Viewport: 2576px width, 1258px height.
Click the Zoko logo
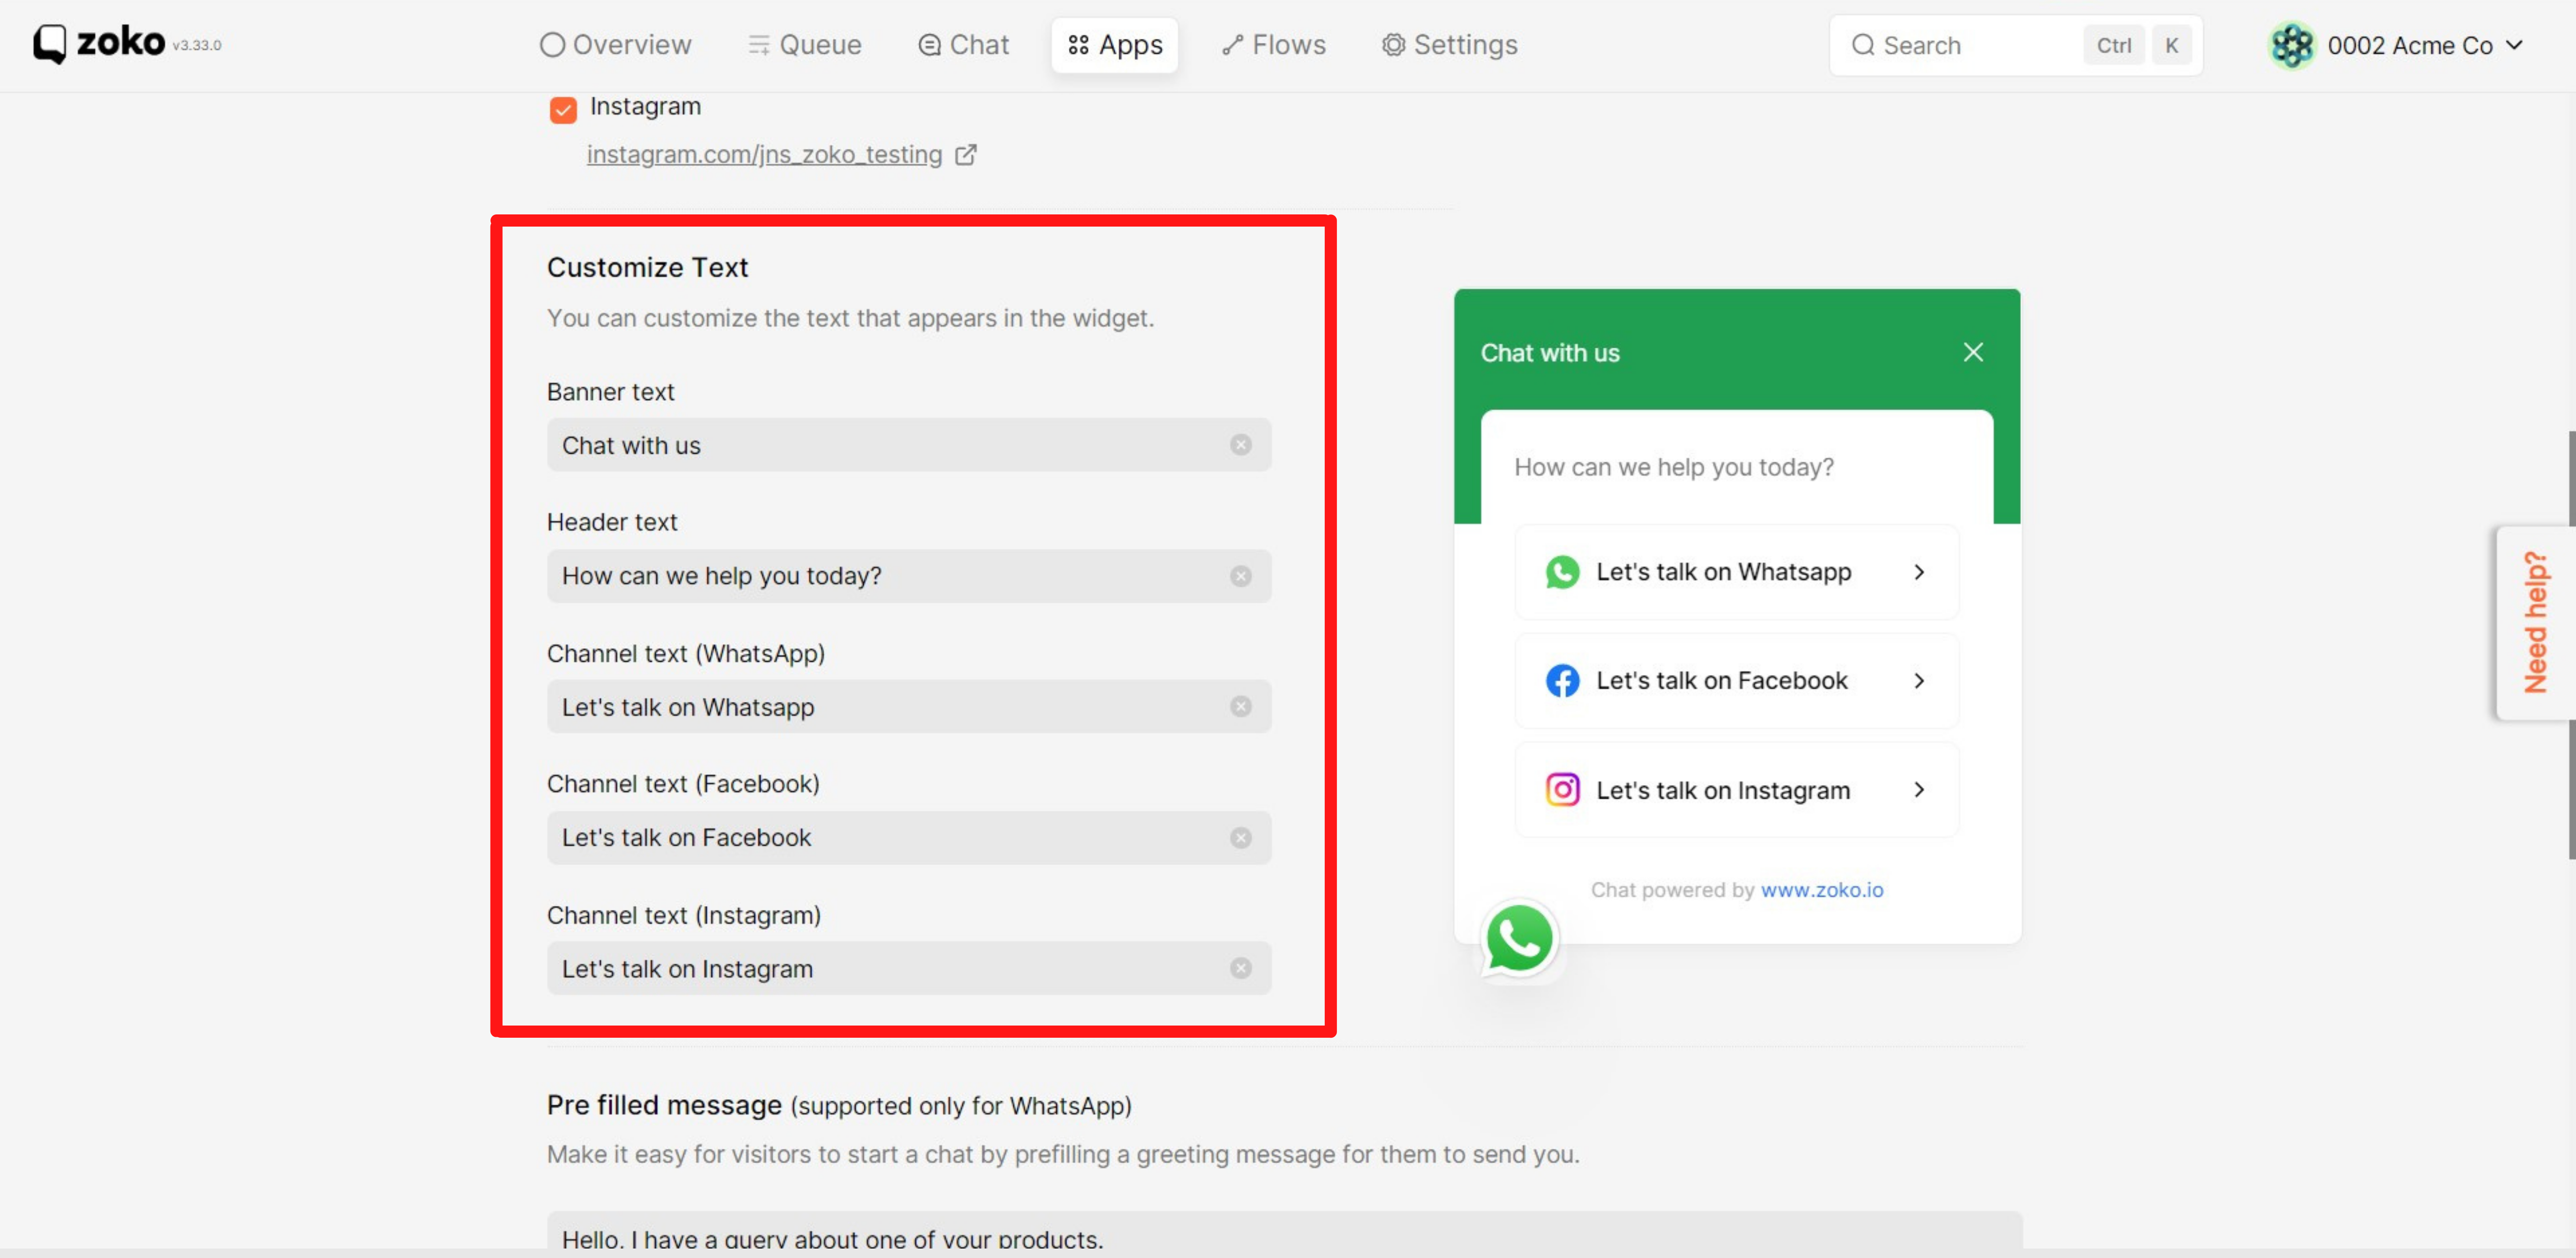coord(99,43)
